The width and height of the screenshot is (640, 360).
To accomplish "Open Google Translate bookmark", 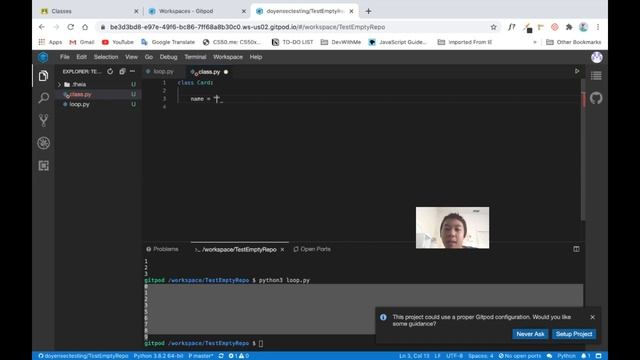I will tap(168, 42).
